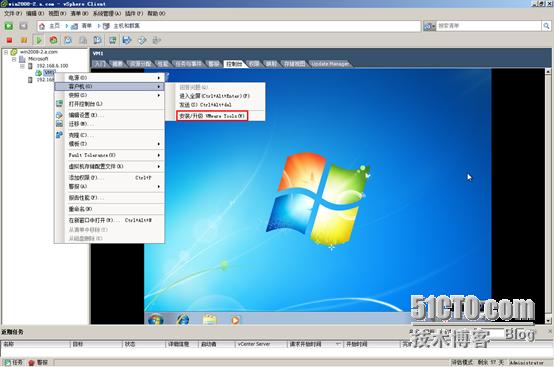Image resolution: width=554 pixels, height=367 pixels.
Task: Click the 控制台 (Console) tab
Action: (x=235, y=64)
